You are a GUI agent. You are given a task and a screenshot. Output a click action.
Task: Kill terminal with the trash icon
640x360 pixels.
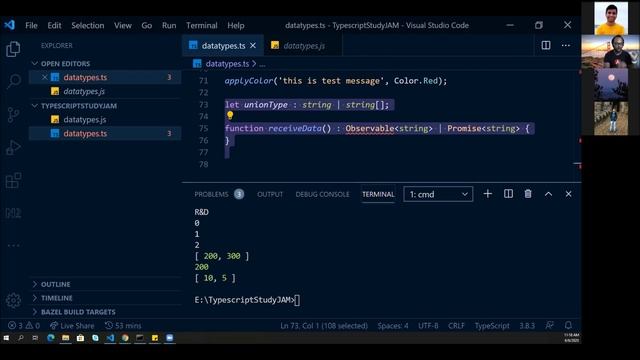528,194
